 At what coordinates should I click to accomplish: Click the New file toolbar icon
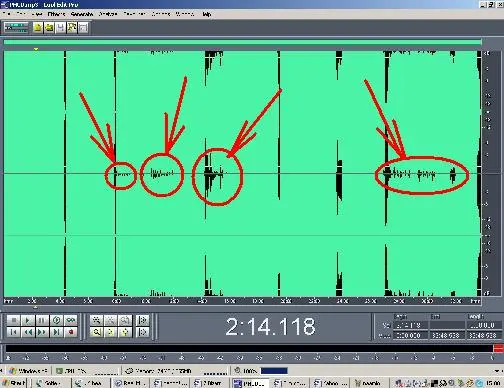(x=38, y=28)
